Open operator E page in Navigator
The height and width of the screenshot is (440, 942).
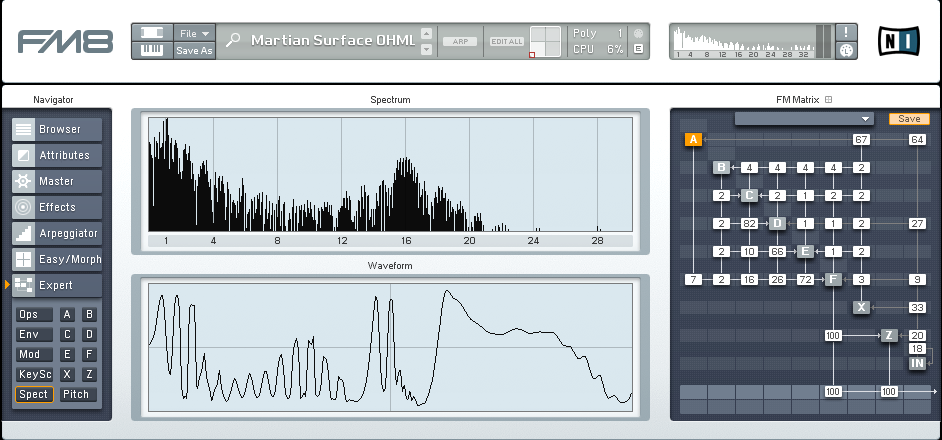click(67, 354)
